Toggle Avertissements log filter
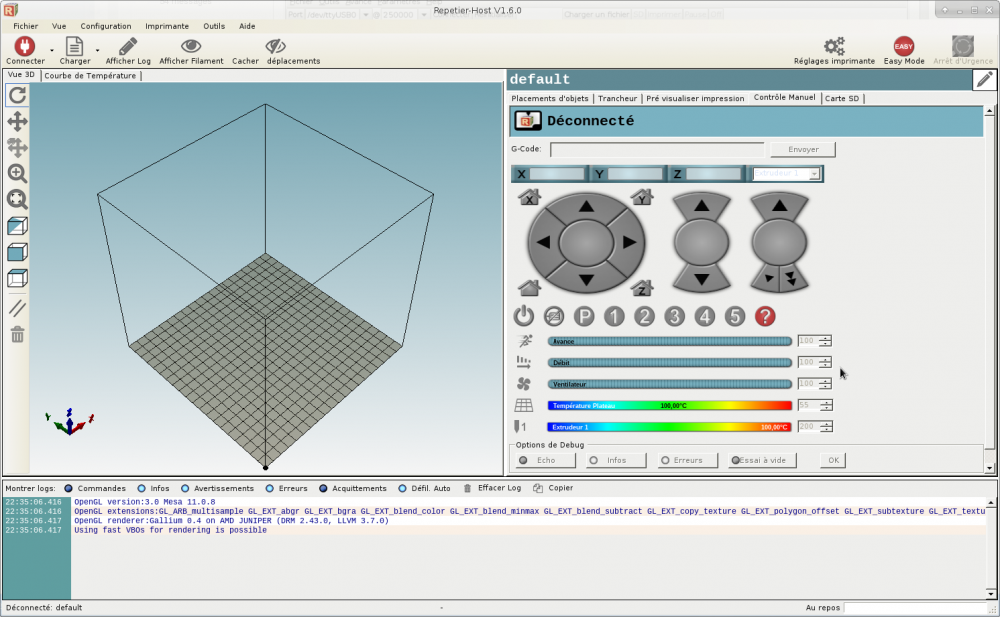This screenshot has height=617, width=1000. point(217,488)
